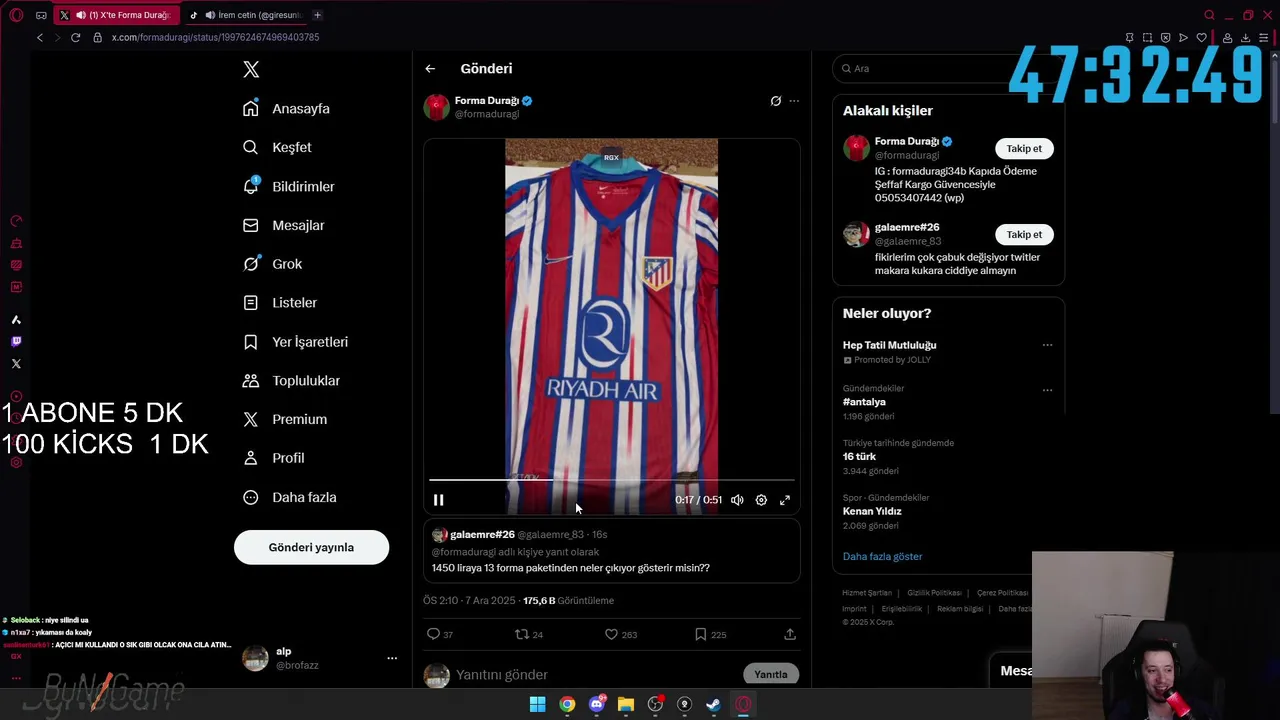1280x720 pixels.
Task: Open account menu dots next to alp
Action: [x=392, y=658]
